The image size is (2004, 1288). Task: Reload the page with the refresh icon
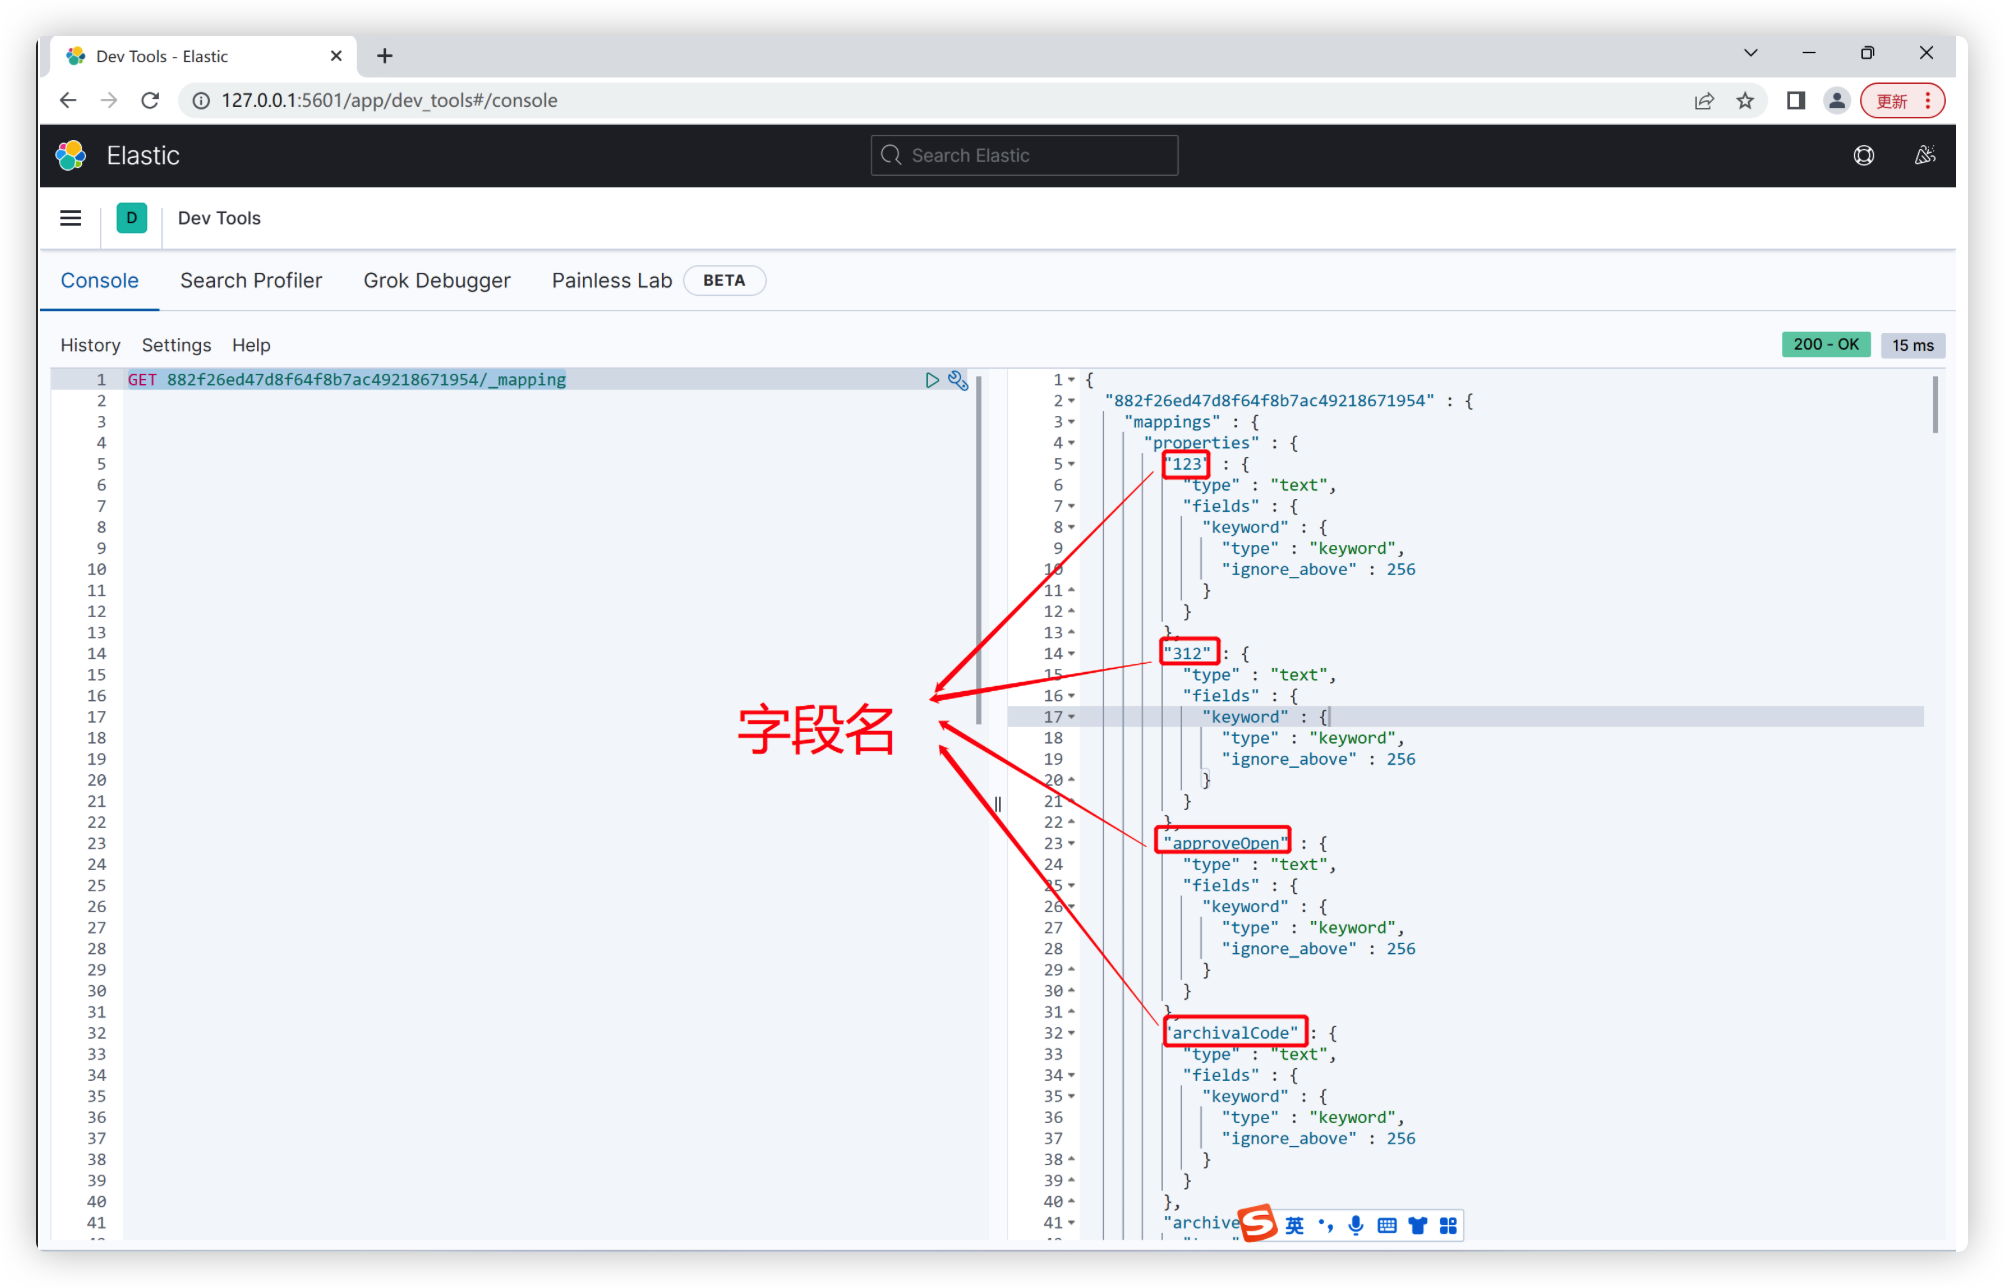pos(150,100)
